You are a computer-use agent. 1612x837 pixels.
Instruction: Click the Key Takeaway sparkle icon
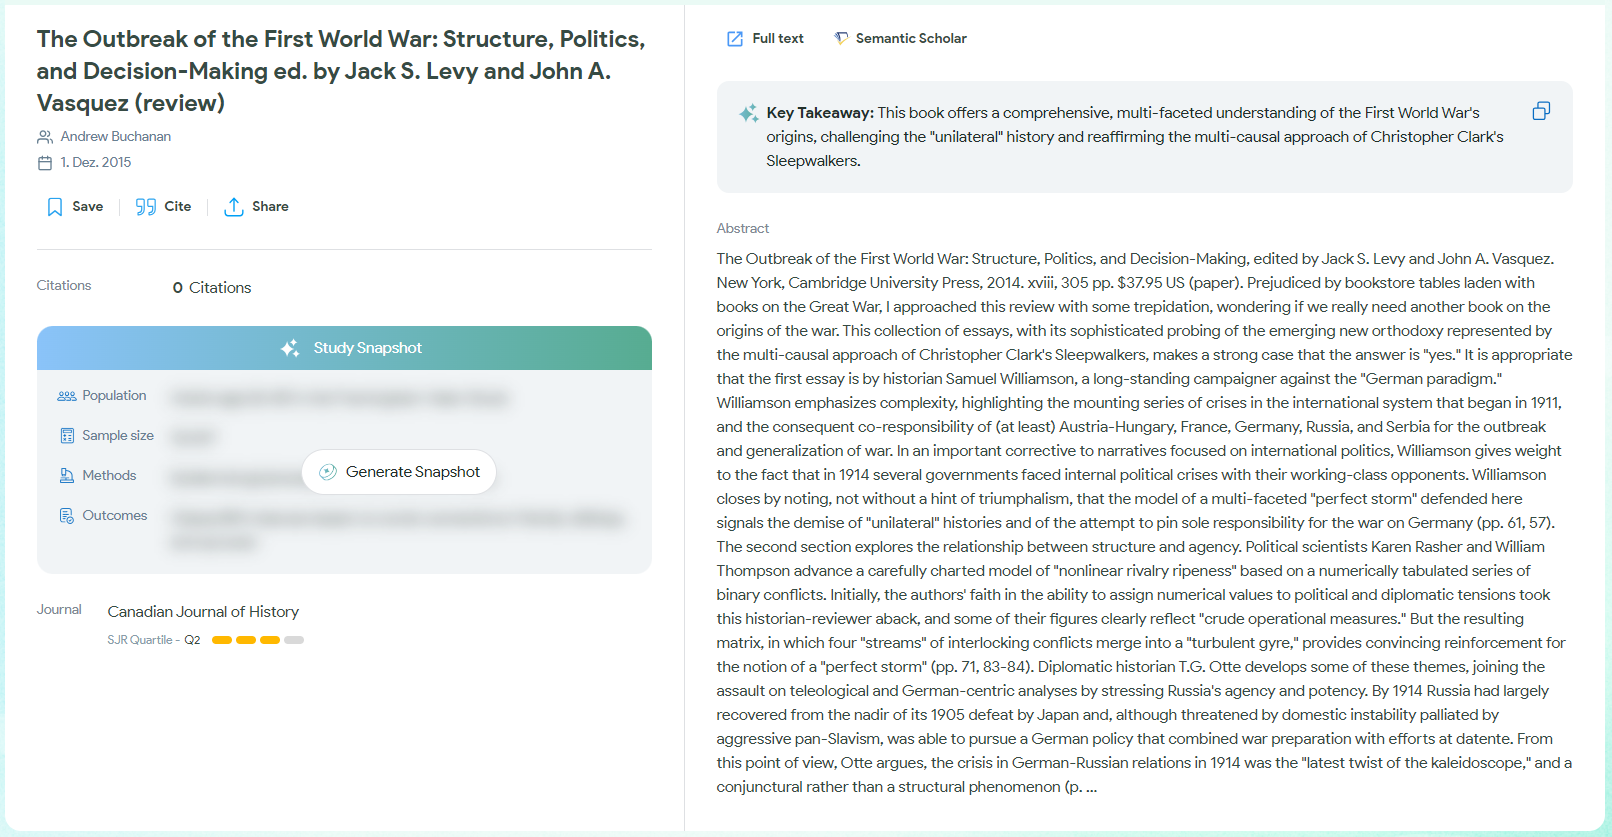click(x=748, y=114)
